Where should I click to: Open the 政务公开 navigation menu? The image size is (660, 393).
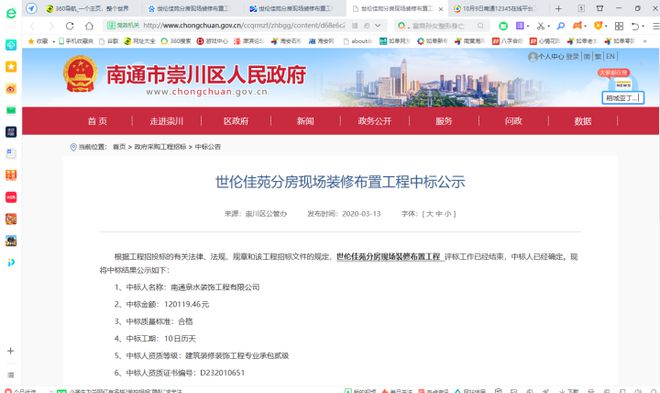click(x=374, y=121)
